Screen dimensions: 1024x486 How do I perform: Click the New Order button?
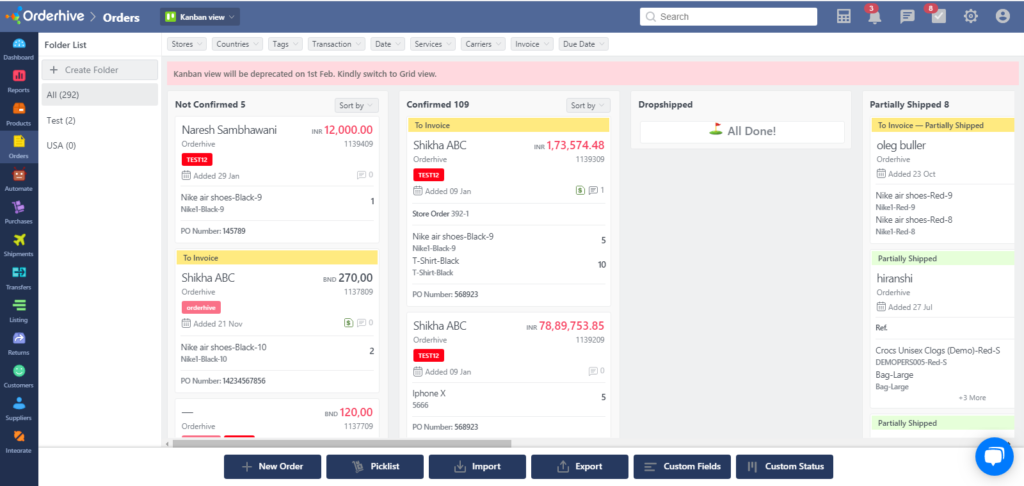(x=272, y=466)
